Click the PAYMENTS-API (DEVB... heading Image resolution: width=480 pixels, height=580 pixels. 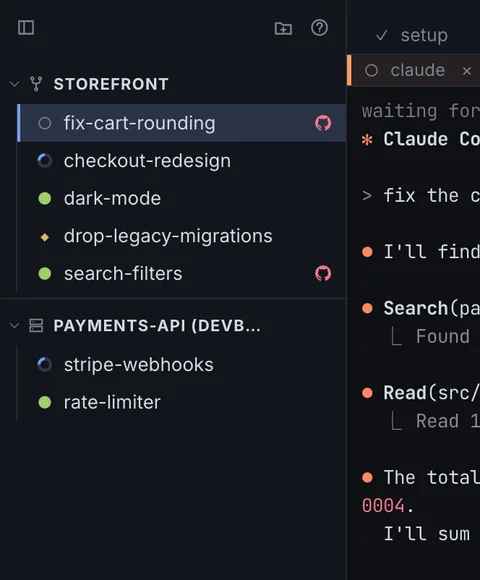coord(157,326)
